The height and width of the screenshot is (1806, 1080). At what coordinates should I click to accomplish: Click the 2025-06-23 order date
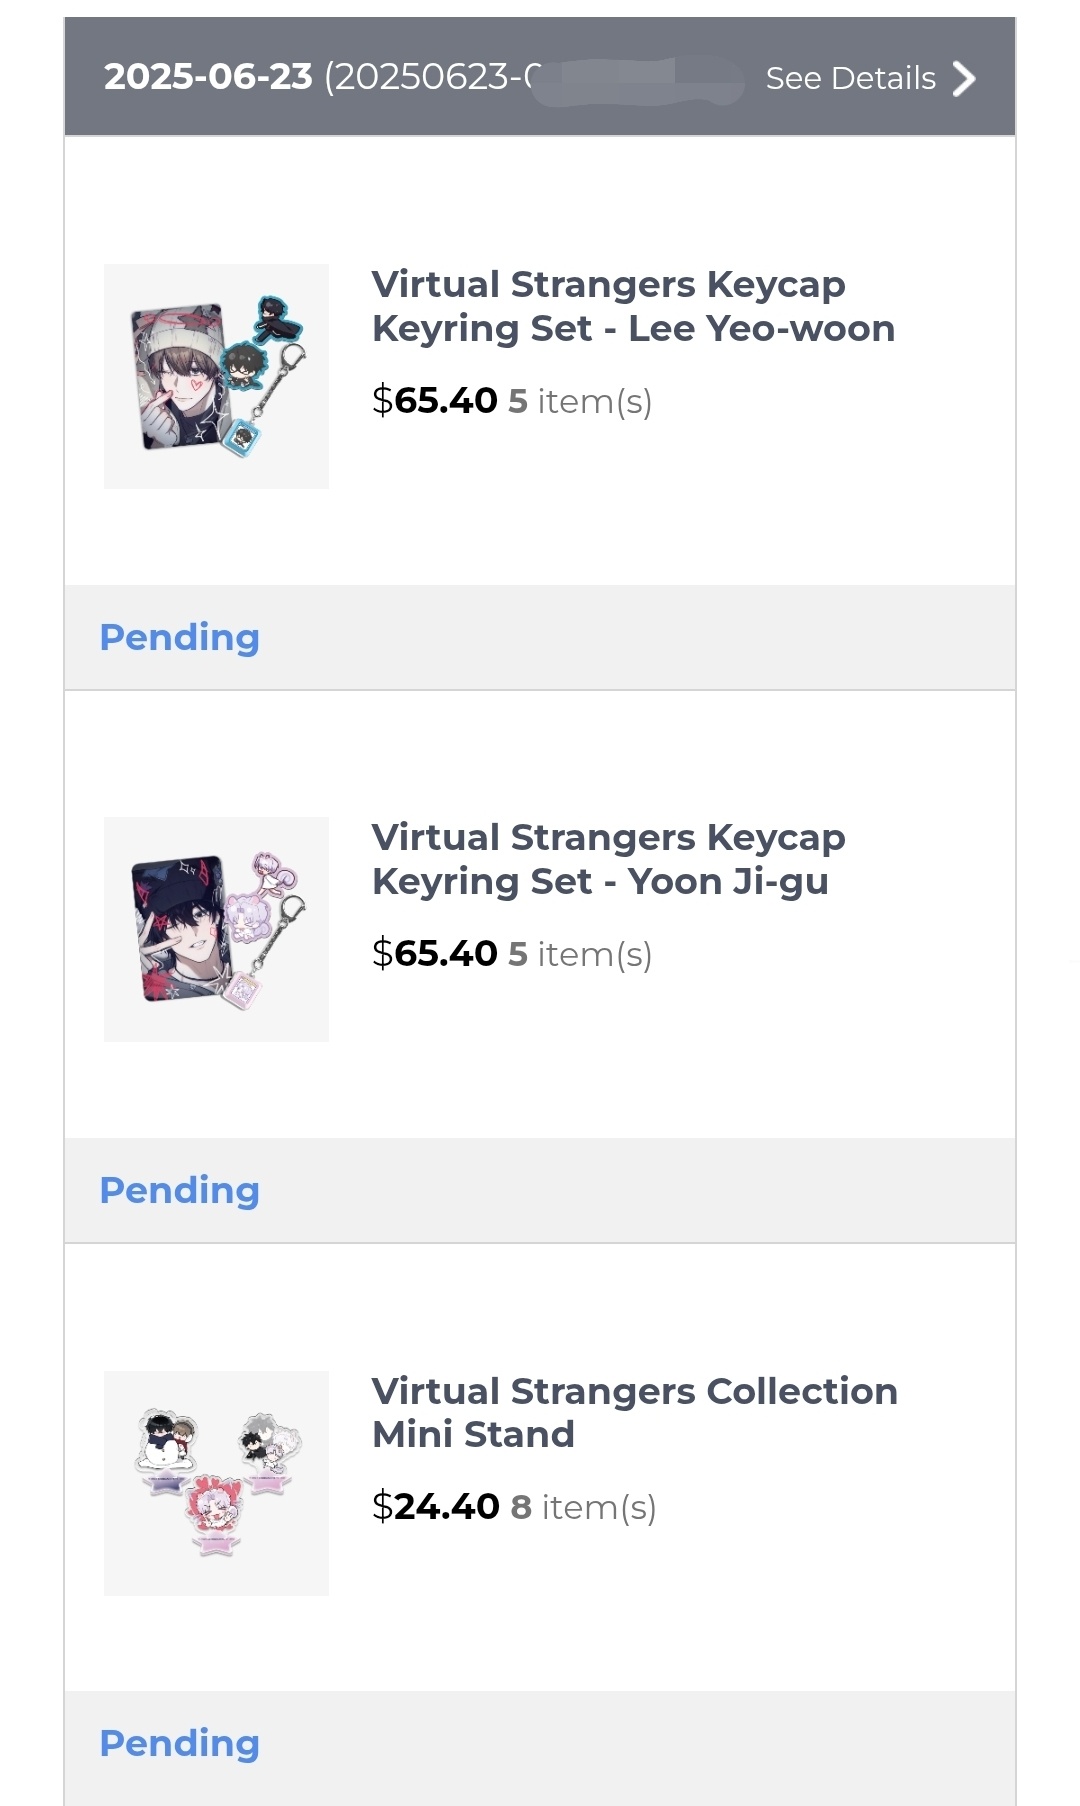pos(208,77)
